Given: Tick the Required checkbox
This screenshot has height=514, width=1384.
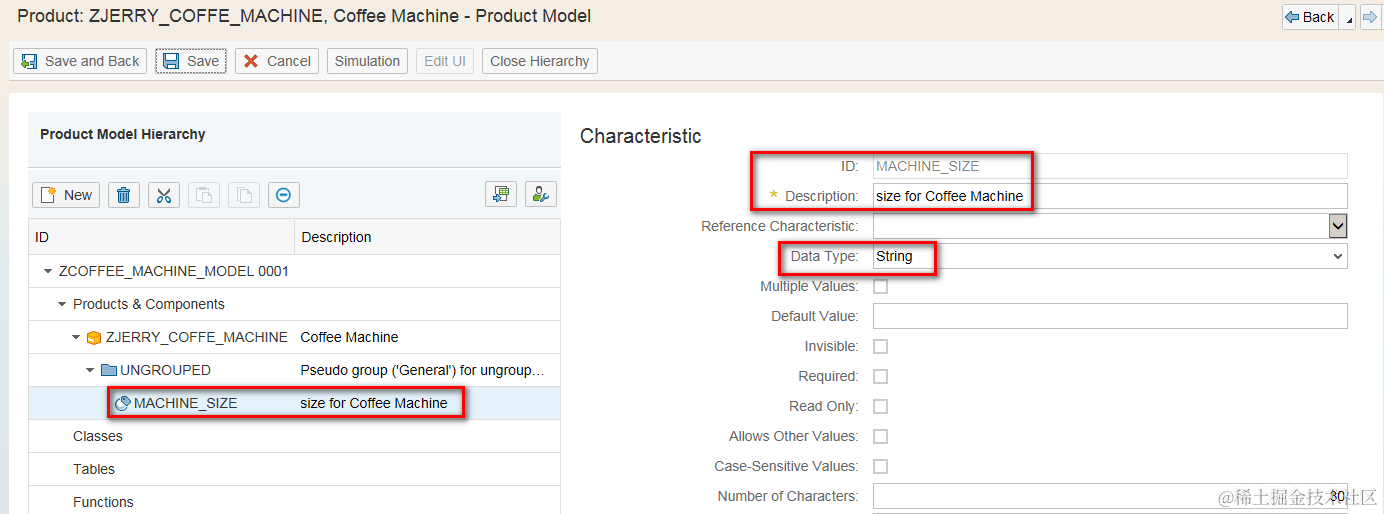Looking at the screenshot, I should coord(881,377).
